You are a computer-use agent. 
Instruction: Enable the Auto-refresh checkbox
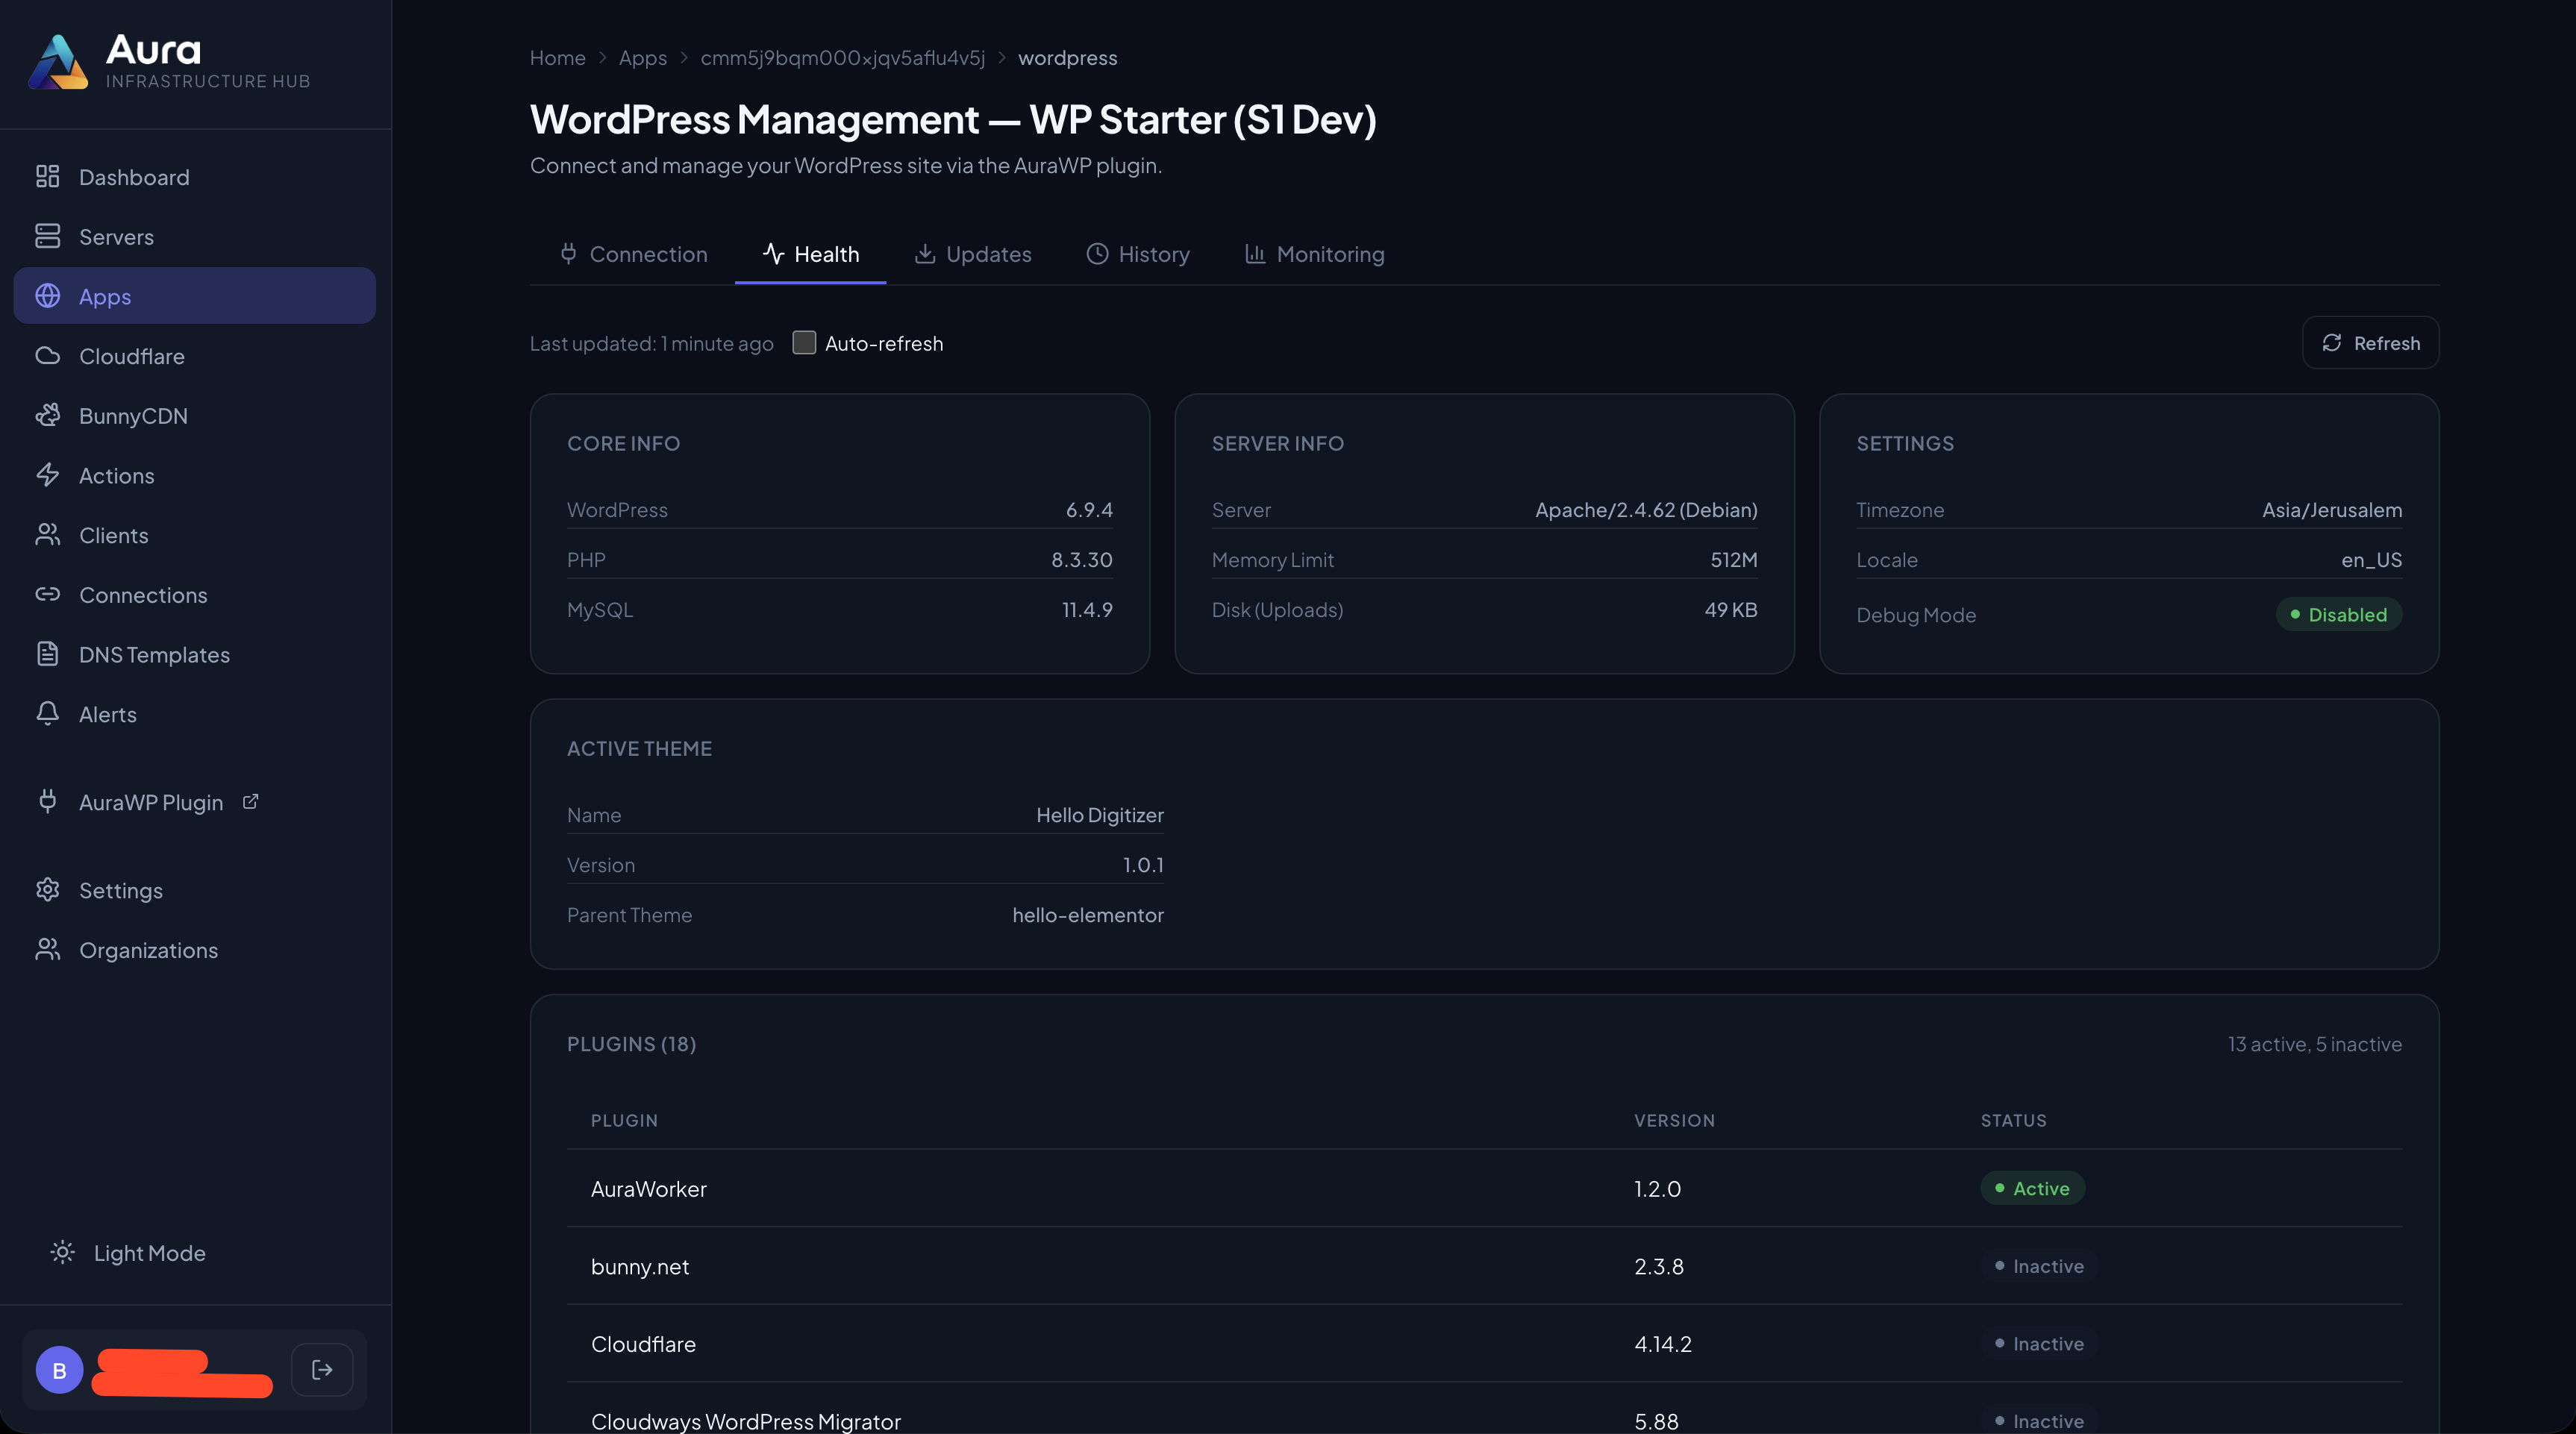804,342
